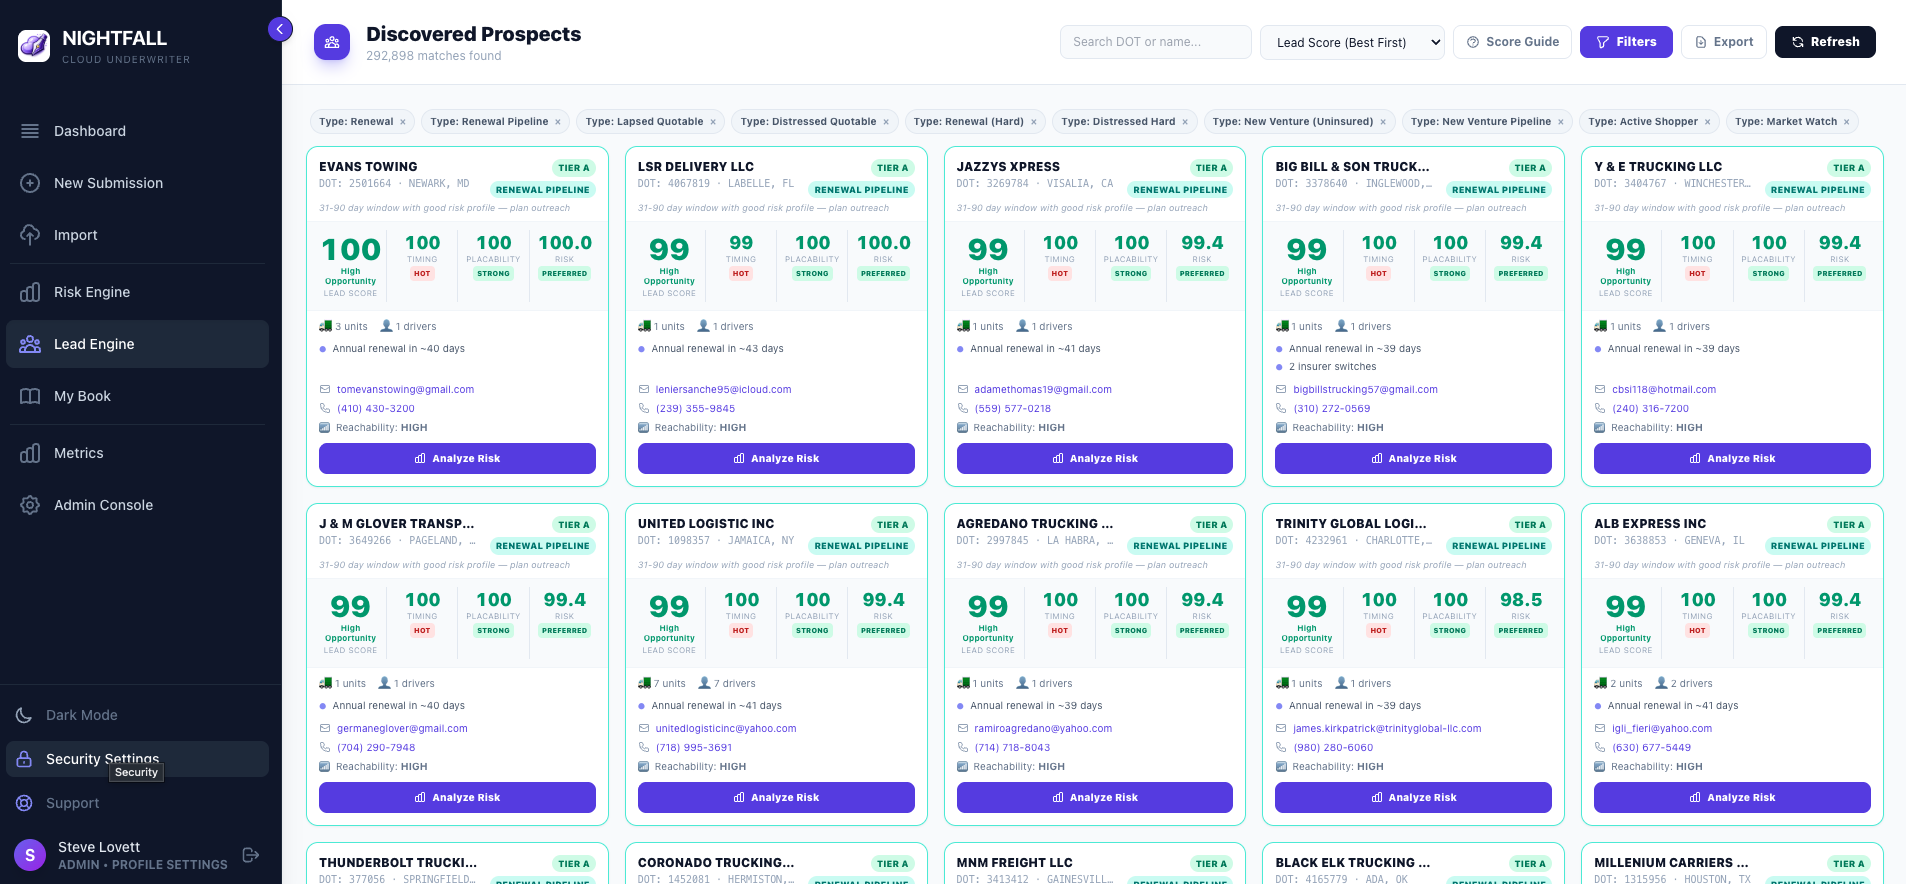This screenshot has height=884, width=1906.
Task: Click Trinity Global Logi... card title
Action: 1351,524
